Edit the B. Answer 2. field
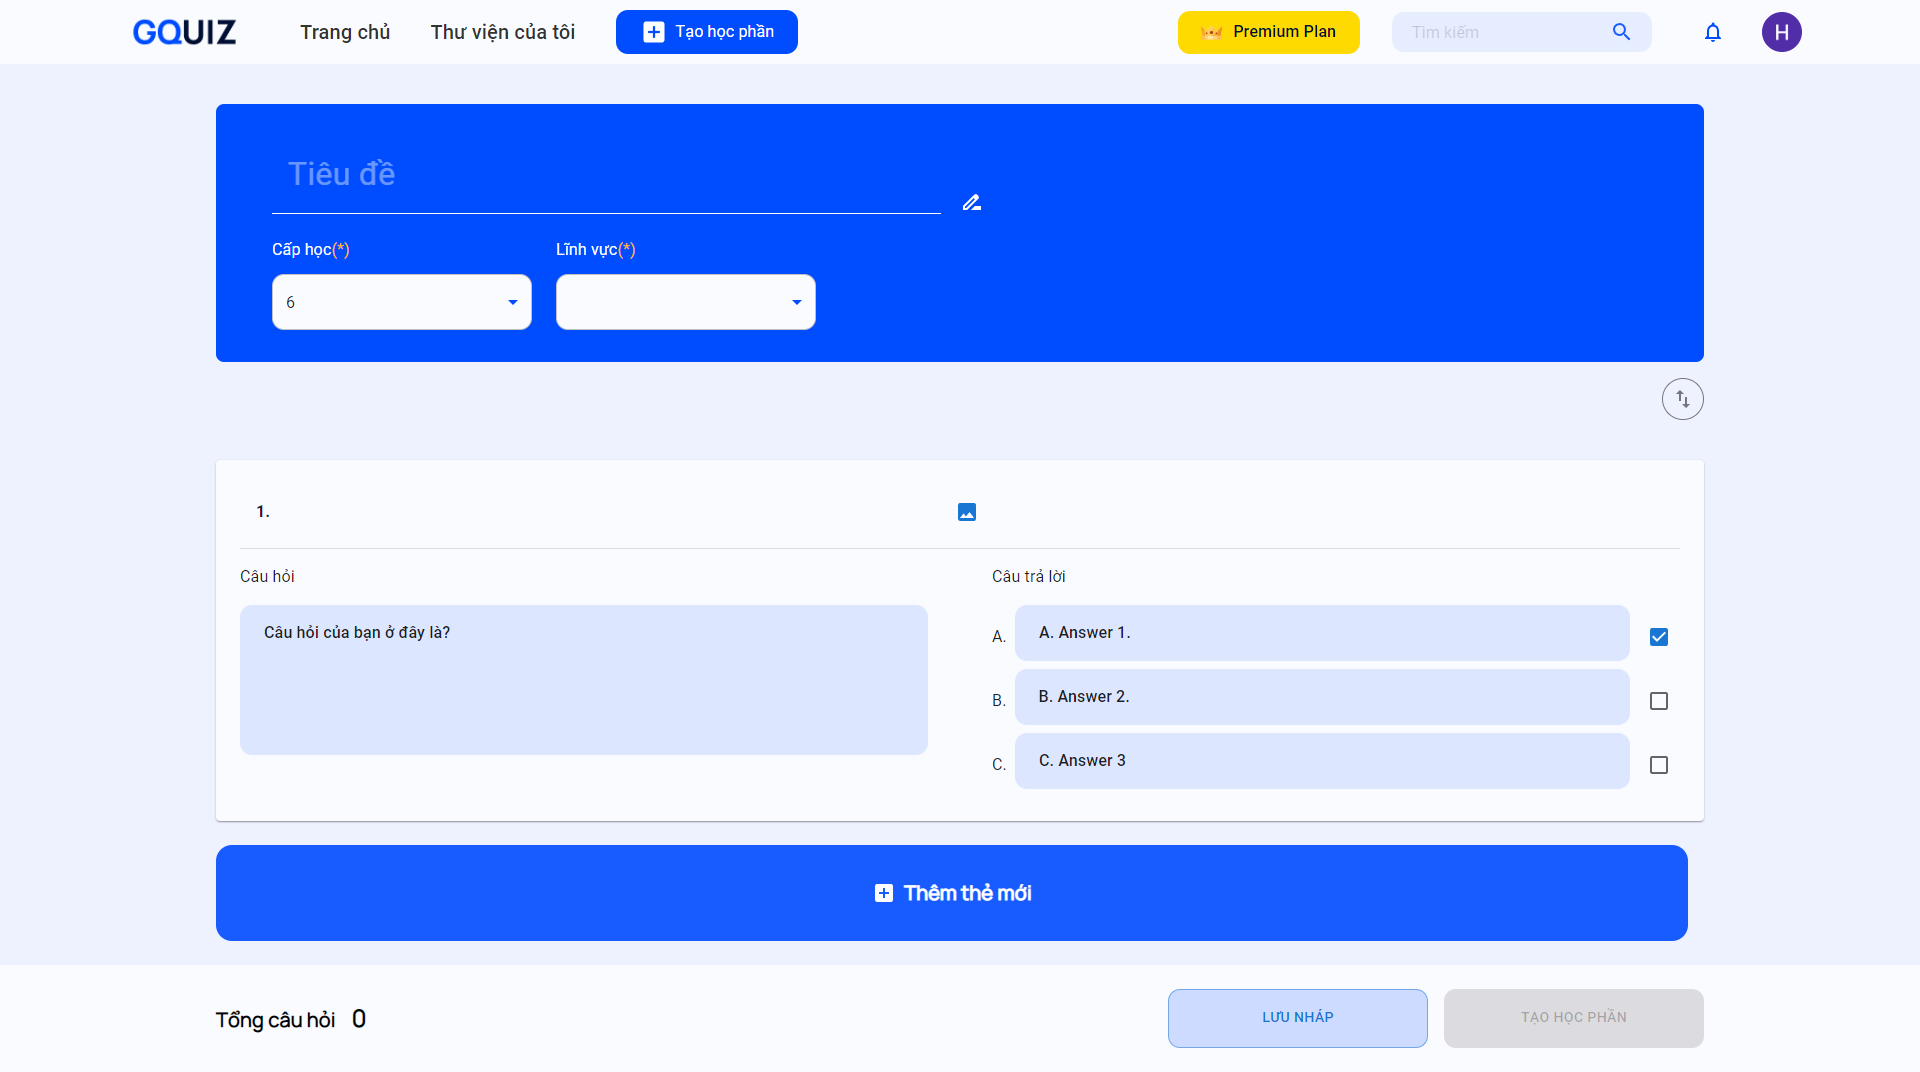 pos(1321,697)
